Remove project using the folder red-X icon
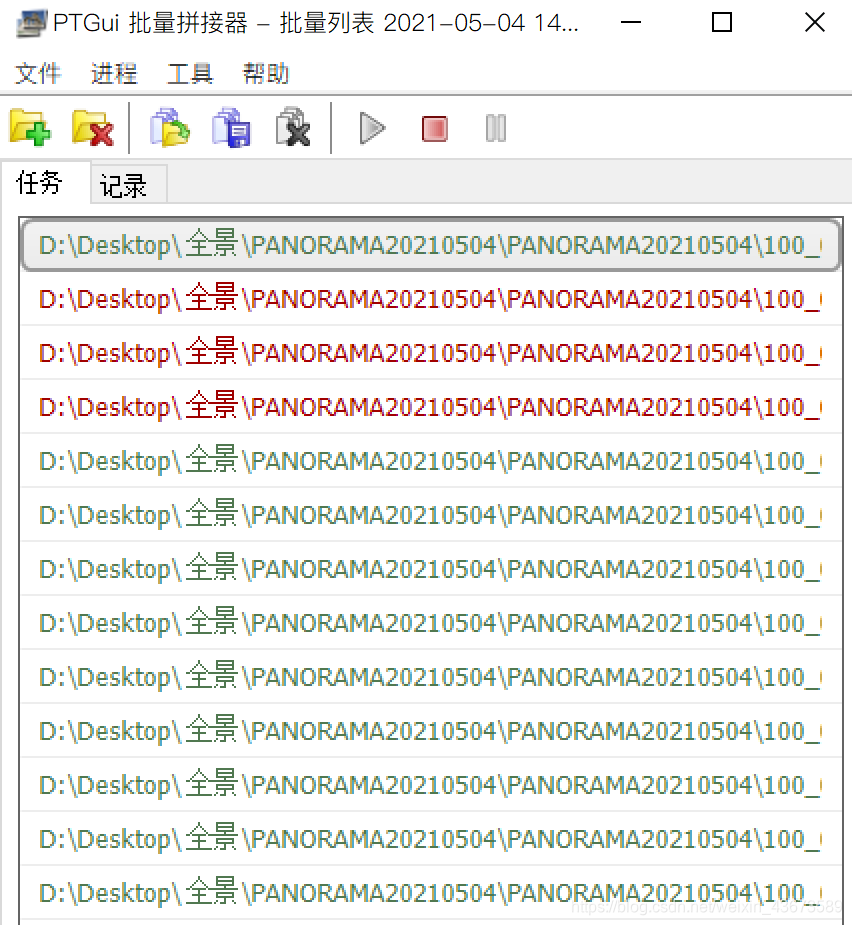This screenshot has height=925, width=852. click(93, 127)
